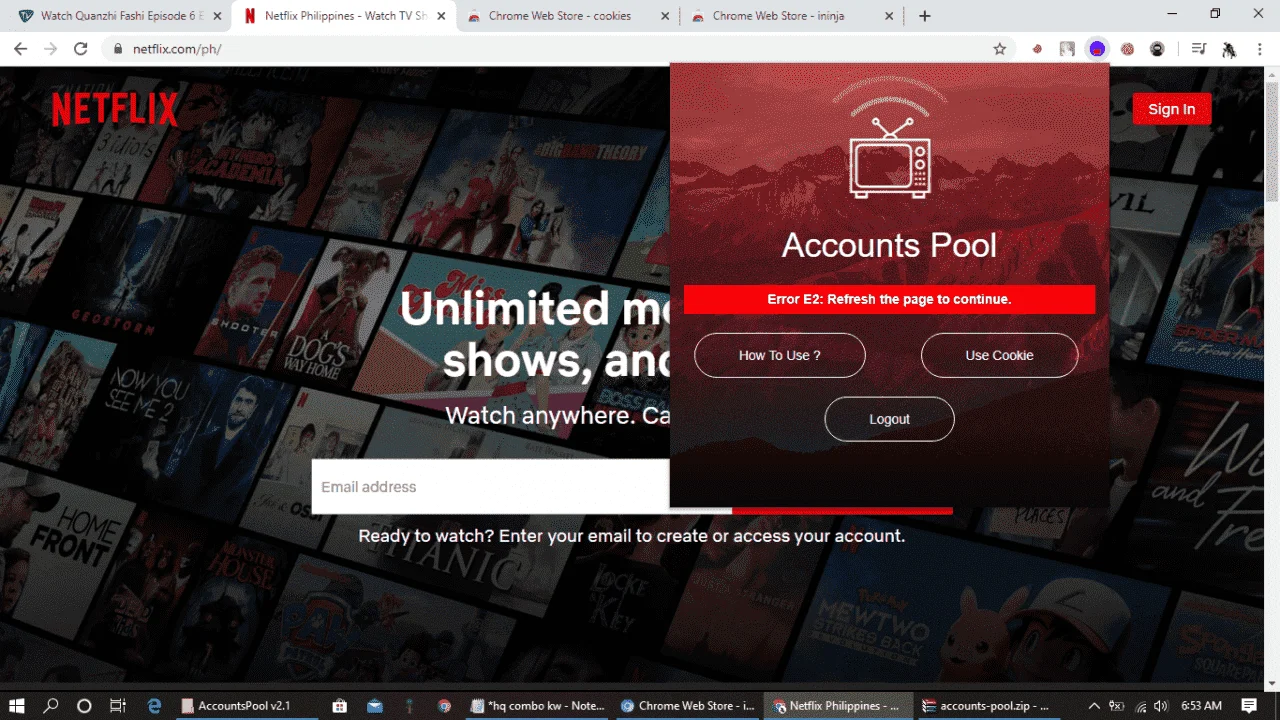Close the Chrome Web Store ininja tab
The width and height of the screenshot is (1280, 720).
coord(888,16)
